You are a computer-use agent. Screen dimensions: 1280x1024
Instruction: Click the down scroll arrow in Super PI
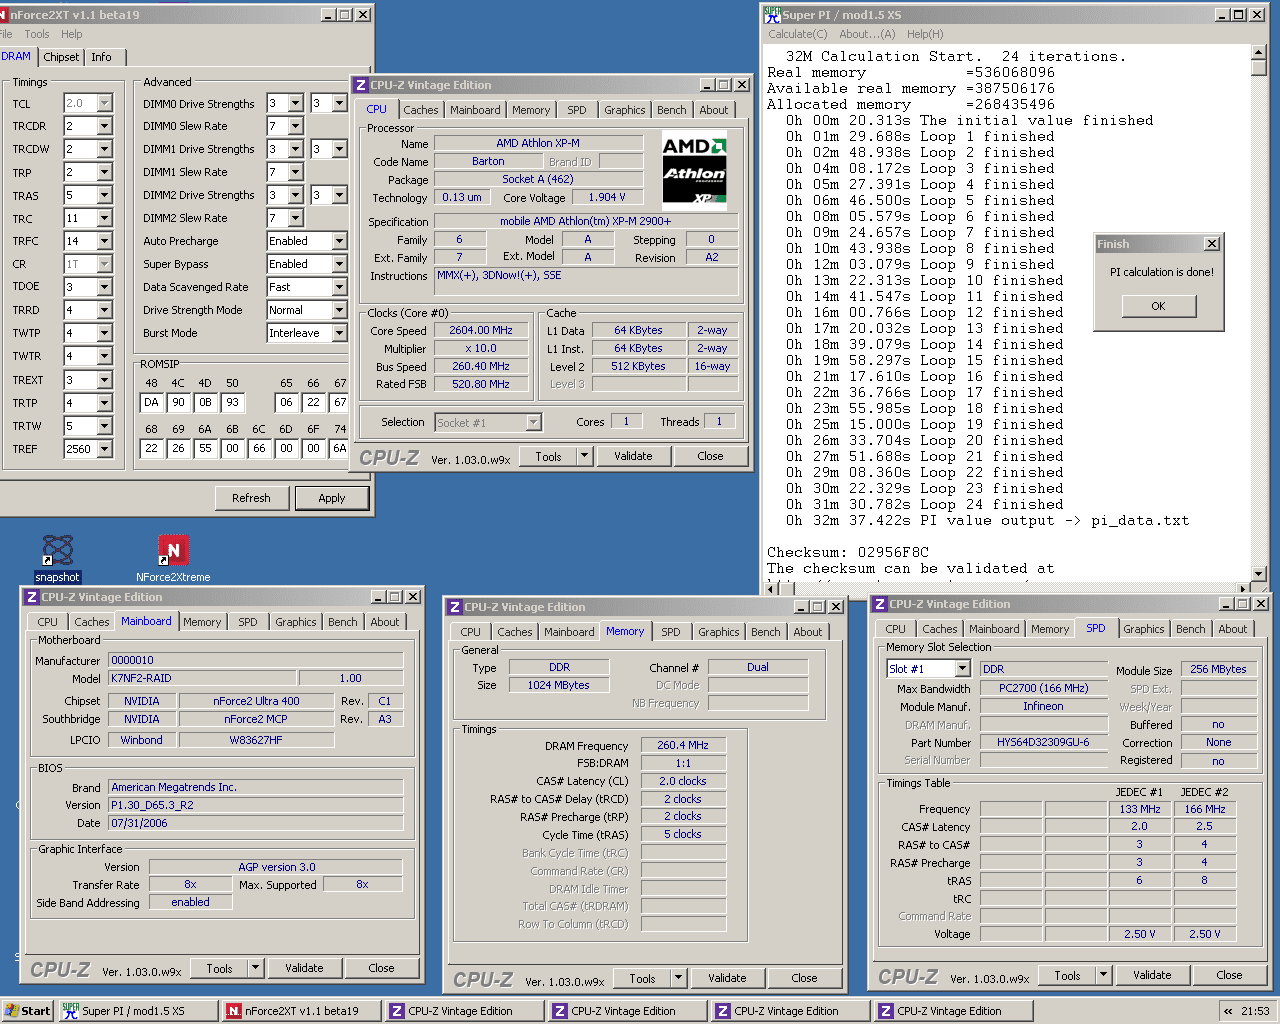[1258, 575]
